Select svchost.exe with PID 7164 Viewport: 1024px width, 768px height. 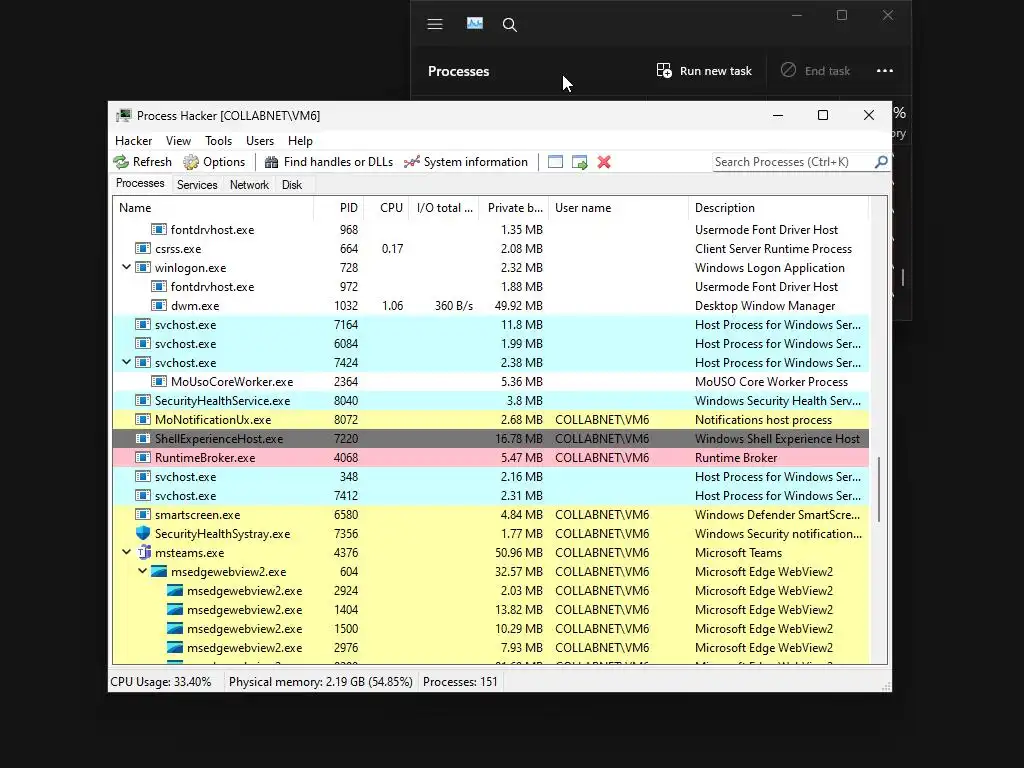coord(491,325)
